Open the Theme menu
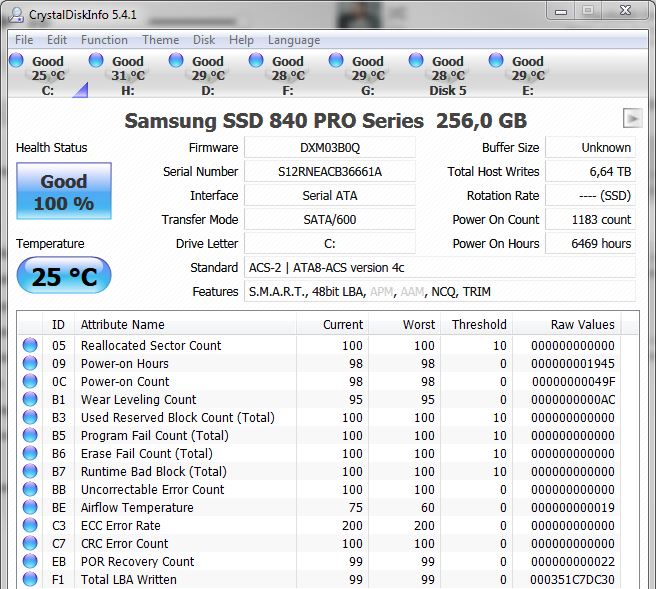Image resolution: width=656 pixels, height=589 pixels. point(161,40)
